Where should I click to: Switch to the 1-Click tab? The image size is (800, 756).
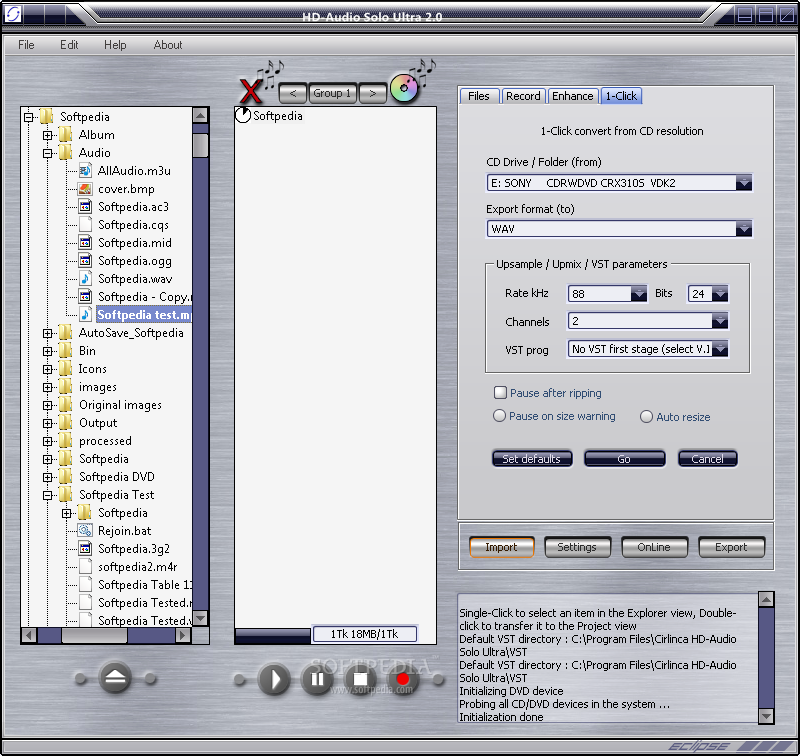tap(621, 96)
